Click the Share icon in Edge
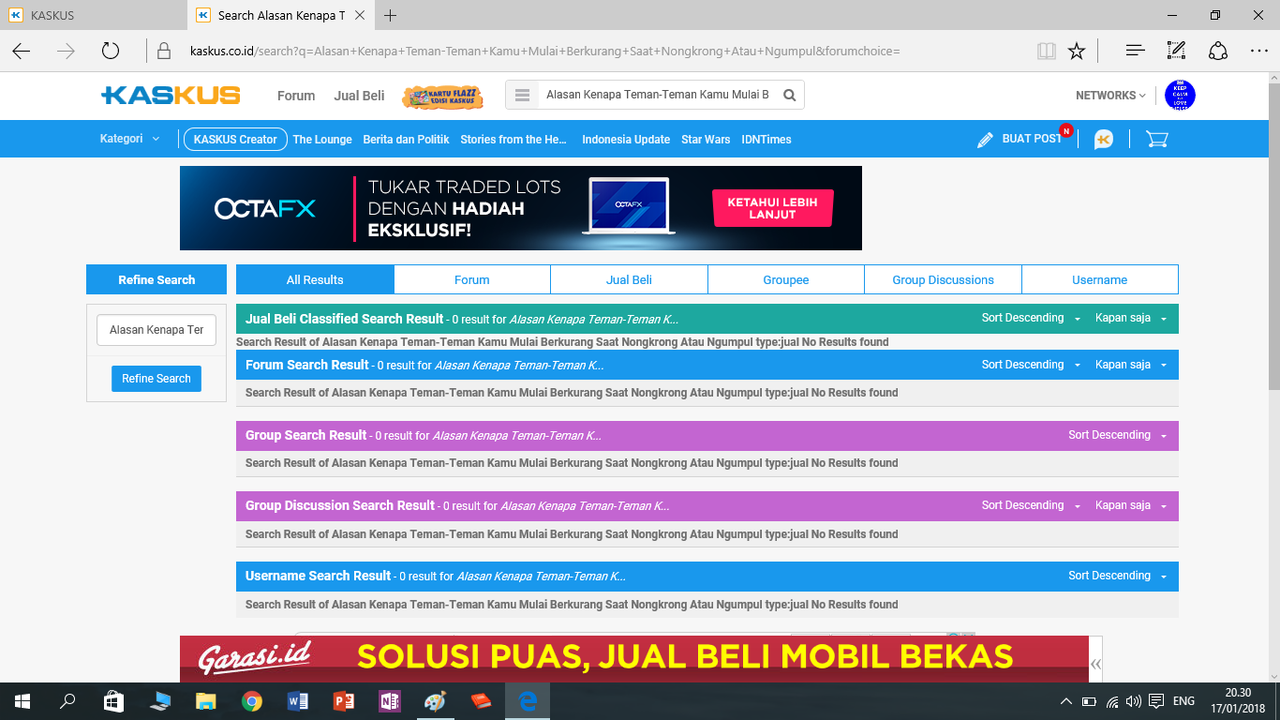This screenshot has width=1280, height=720. (x=1218, y=51)
